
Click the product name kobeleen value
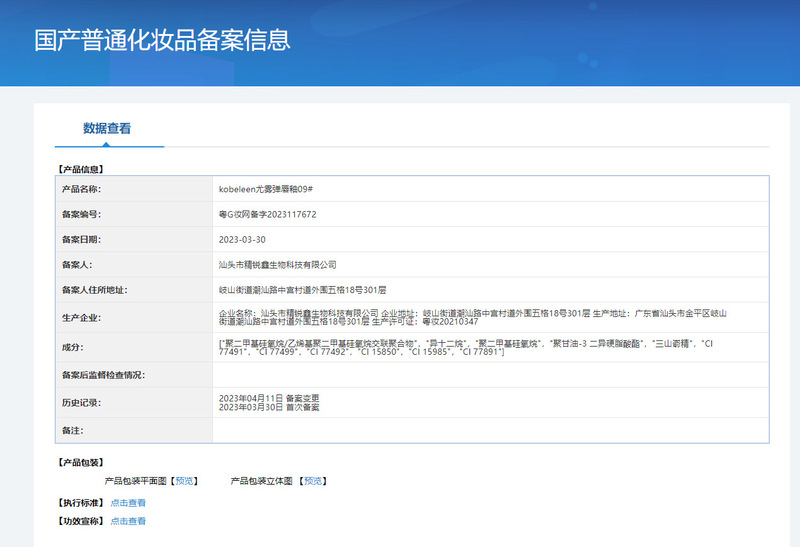[x=268, y=188]
